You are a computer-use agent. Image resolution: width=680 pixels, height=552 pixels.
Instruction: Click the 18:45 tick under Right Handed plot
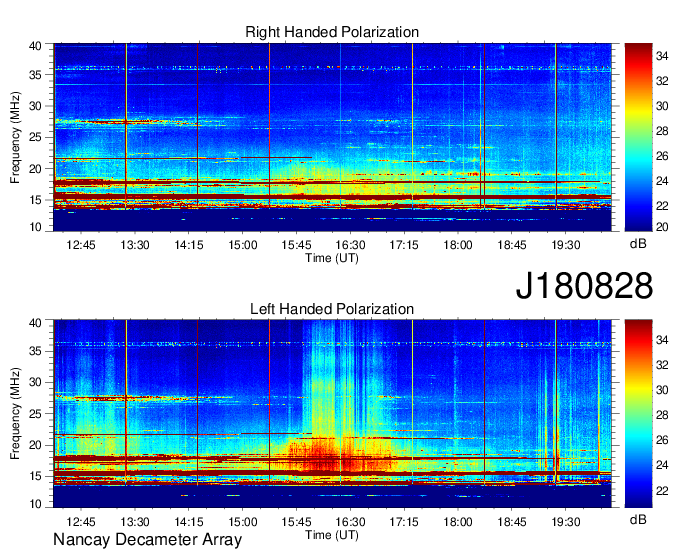[x=512, y=245]
